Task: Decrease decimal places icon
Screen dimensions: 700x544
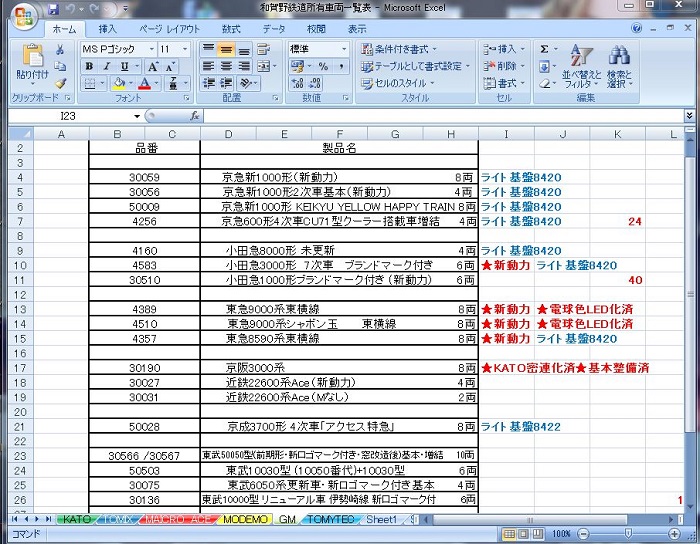Action: pos(315,83)
